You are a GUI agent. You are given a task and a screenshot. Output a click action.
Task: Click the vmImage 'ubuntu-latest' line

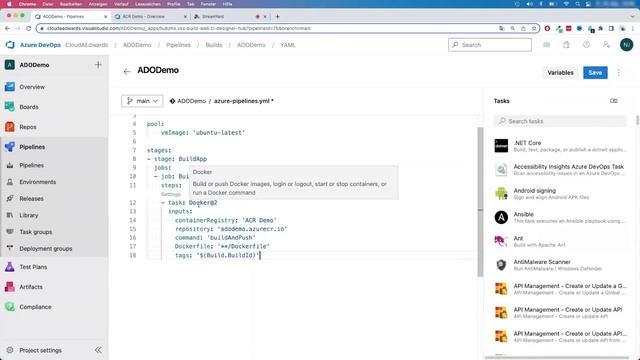pos(202,133)
